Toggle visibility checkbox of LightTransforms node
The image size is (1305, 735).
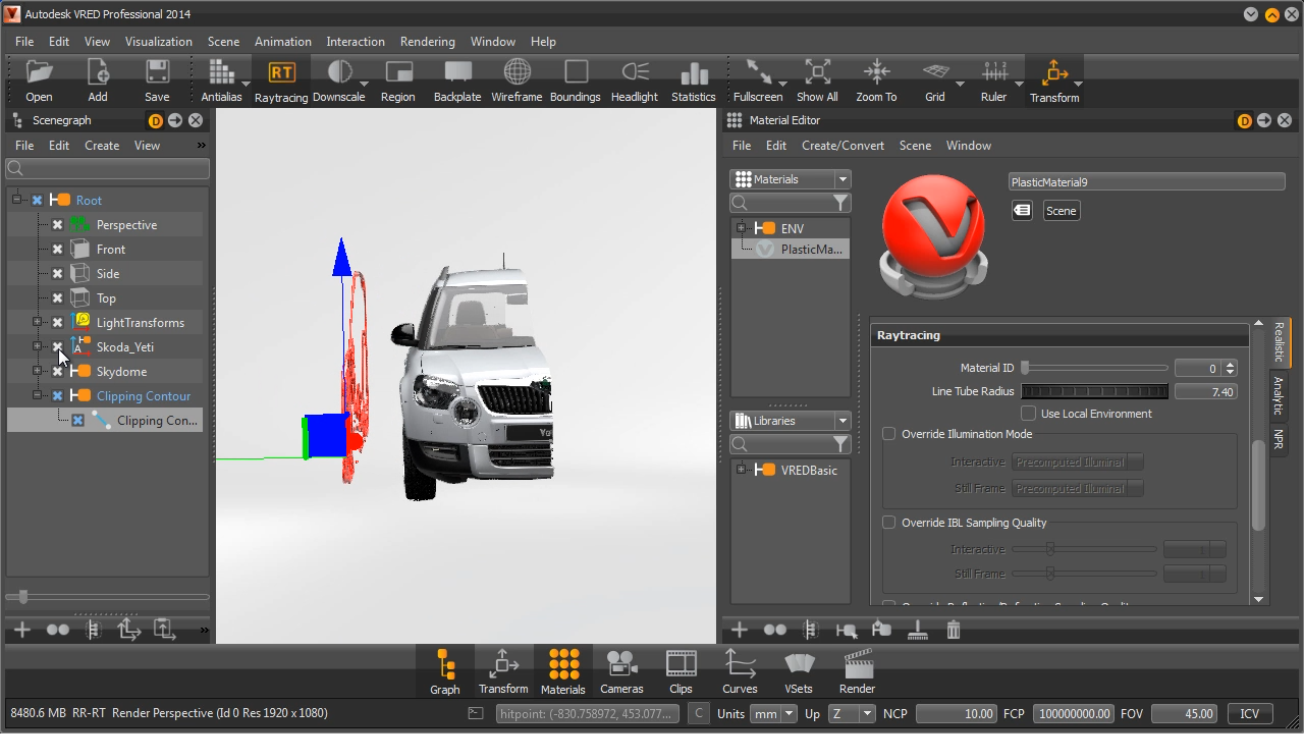pos(57,323)
